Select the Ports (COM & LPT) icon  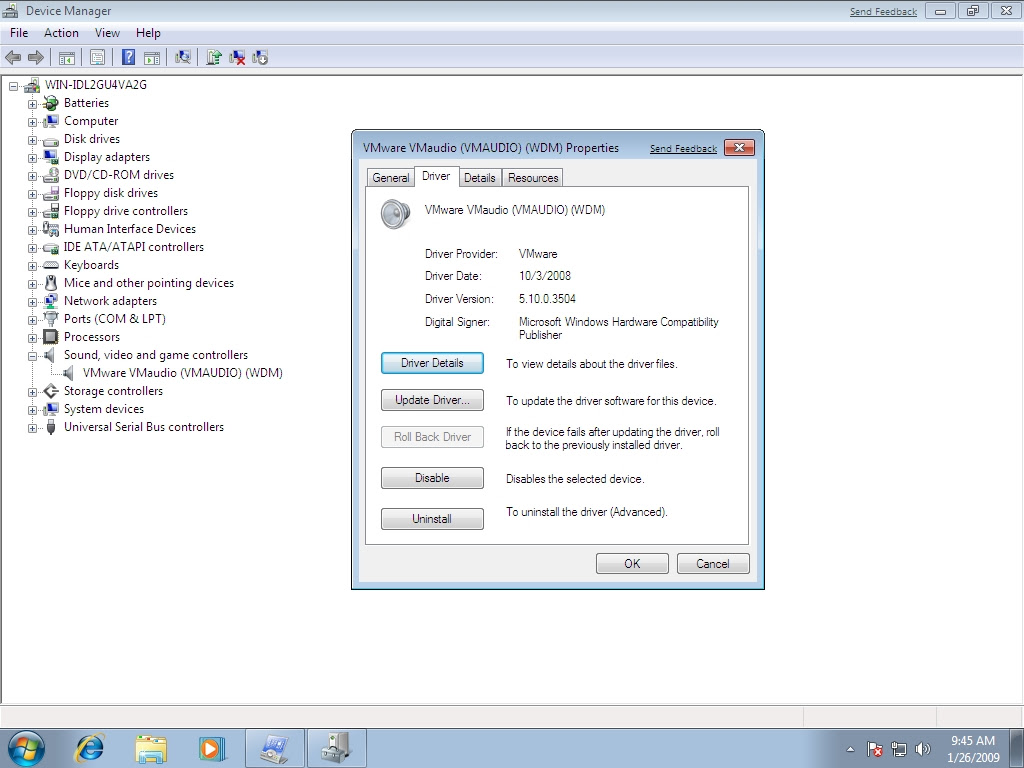point(50,319)
